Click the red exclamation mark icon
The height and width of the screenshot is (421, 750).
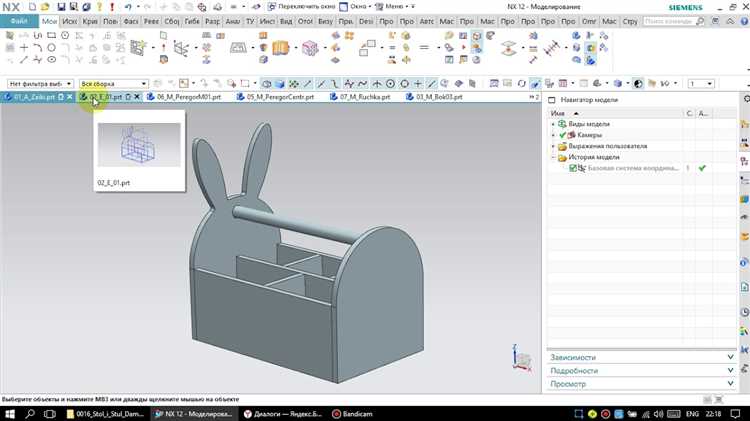tap(112, 7)
